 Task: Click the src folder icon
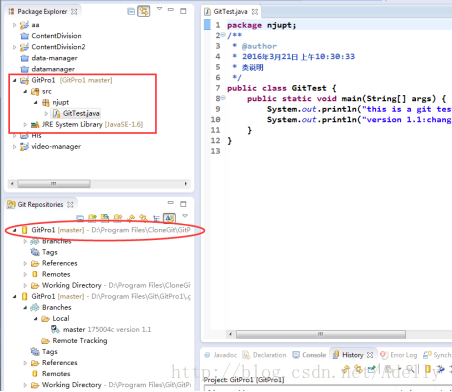[x=35, y=91]
